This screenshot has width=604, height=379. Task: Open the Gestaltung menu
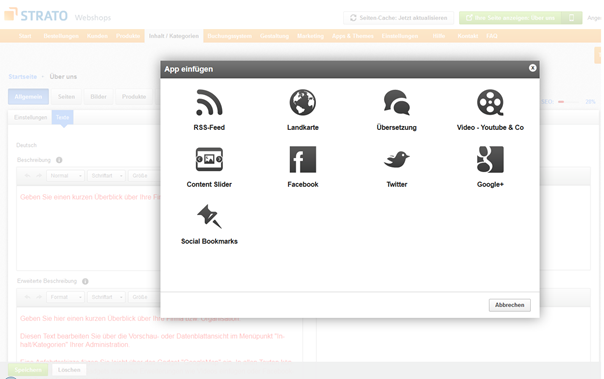(x=274, y=36)
